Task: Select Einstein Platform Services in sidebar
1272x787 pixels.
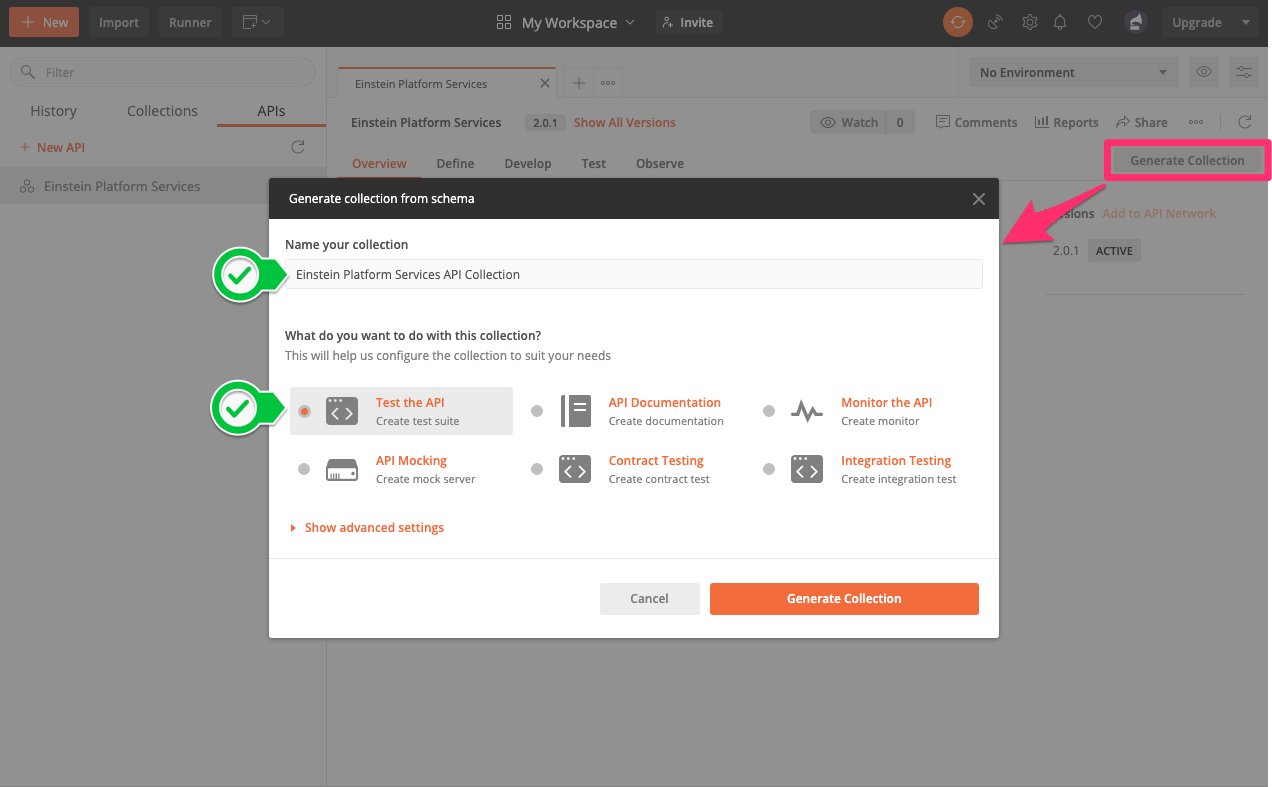Action: click(x=163, y=186)
